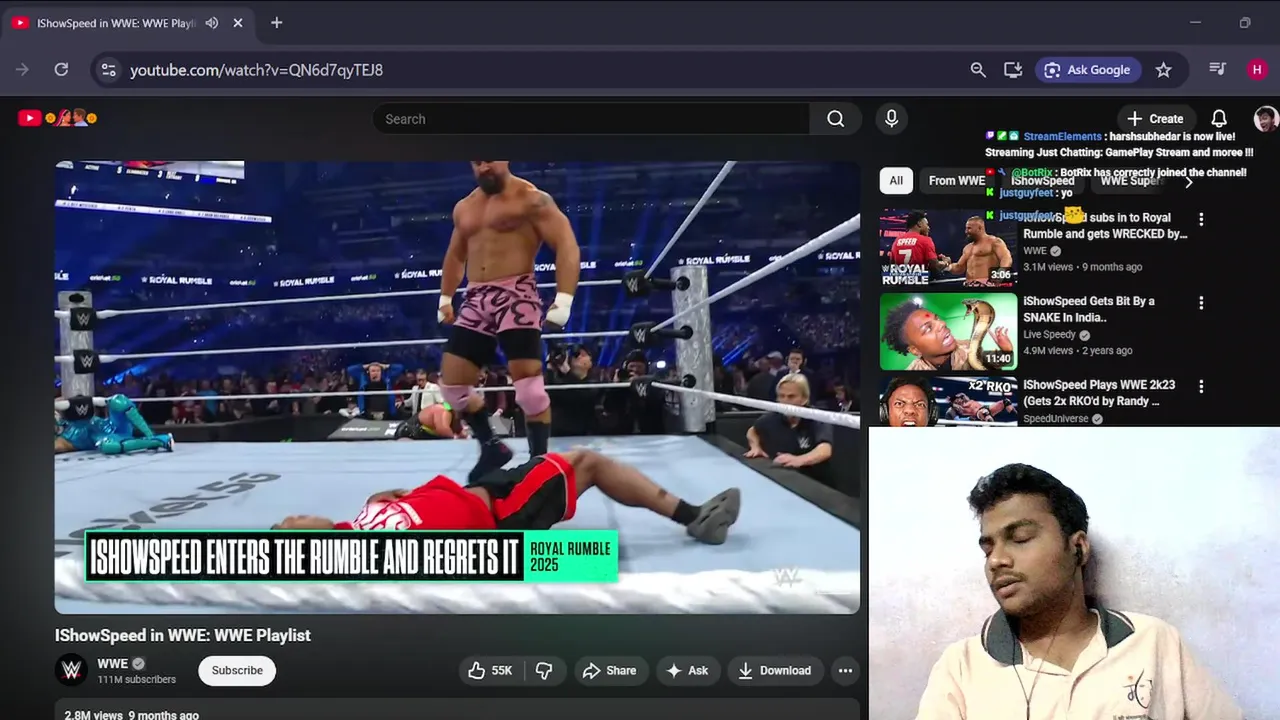Click in the YouTube search box
The width and height of the screenshot is (1280, 720).
click(x=590, y=118)
